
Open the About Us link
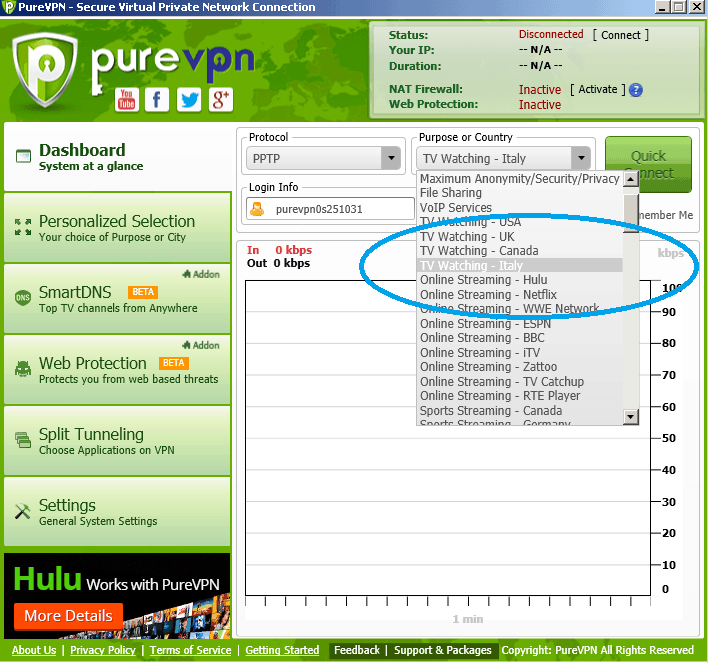(x=34, y=650)
